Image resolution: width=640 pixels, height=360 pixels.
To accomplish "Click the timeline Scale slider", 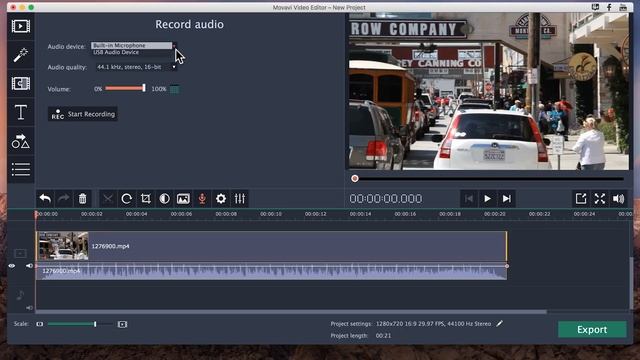I will point(80,324).
